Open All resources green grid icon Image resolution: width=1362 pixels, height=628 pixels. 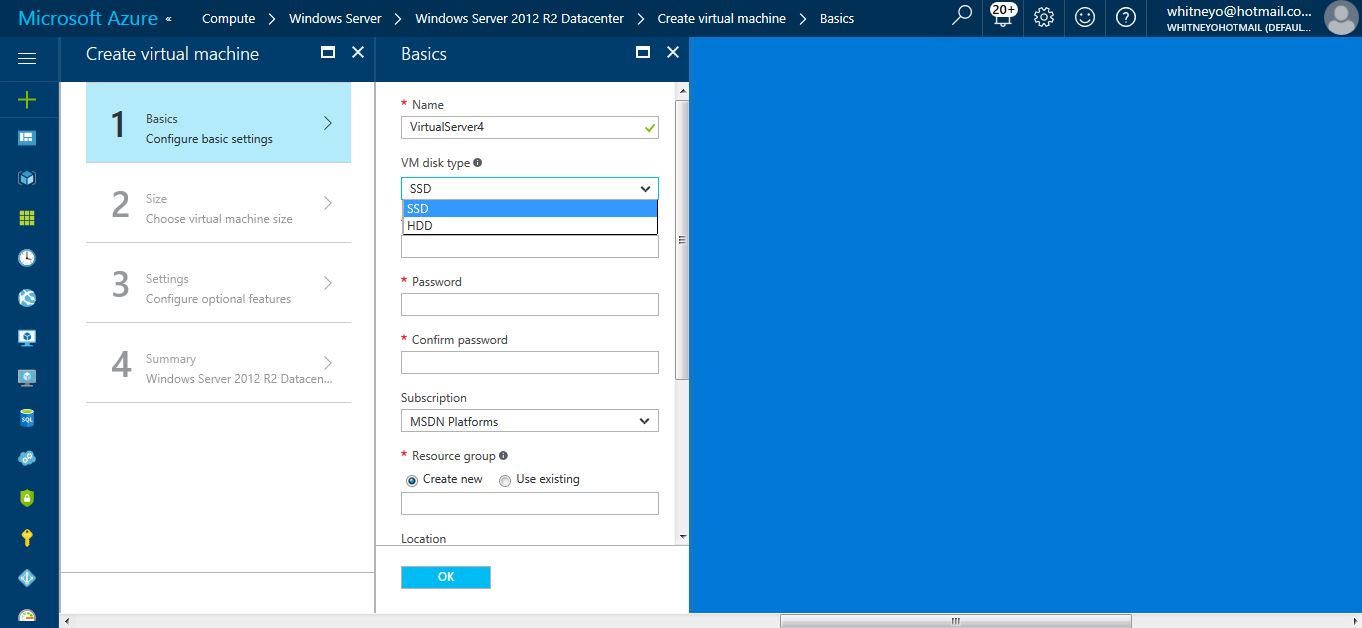pos(27,218)
